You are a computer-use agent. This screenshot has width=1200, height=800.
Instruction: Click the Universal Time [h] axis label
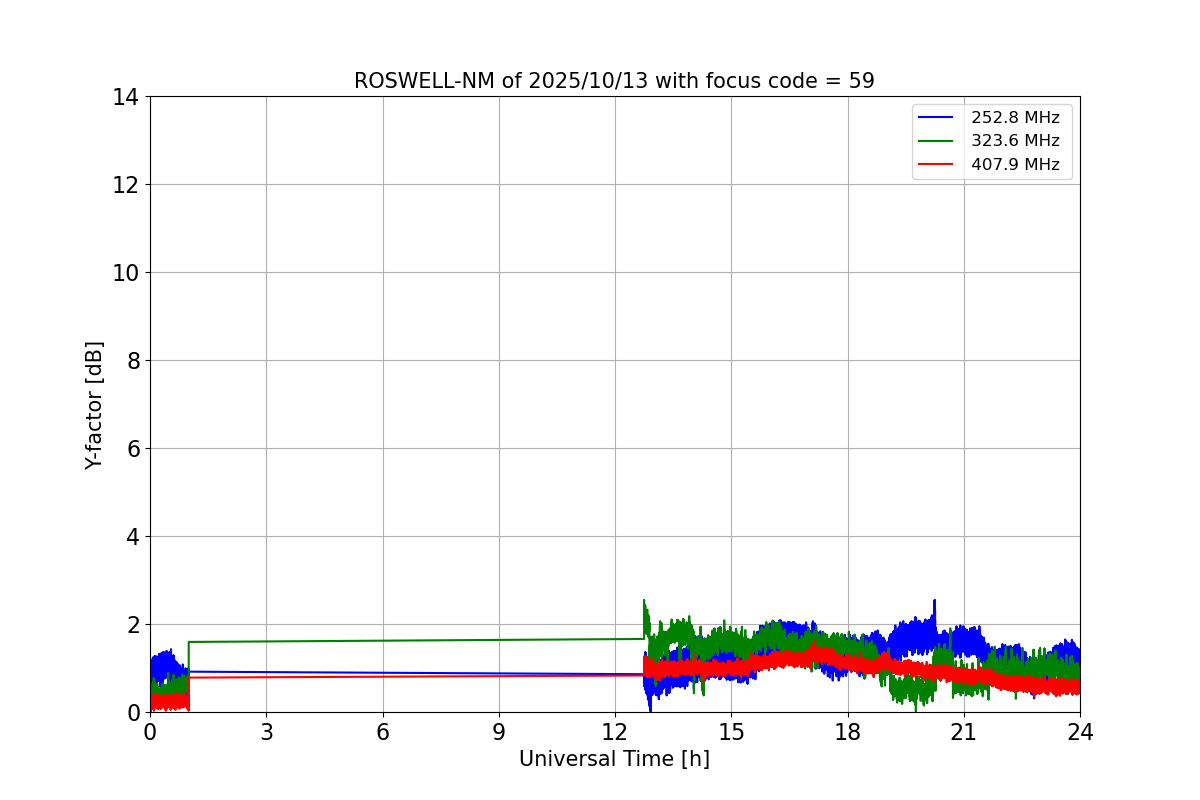tap(614, 760)
